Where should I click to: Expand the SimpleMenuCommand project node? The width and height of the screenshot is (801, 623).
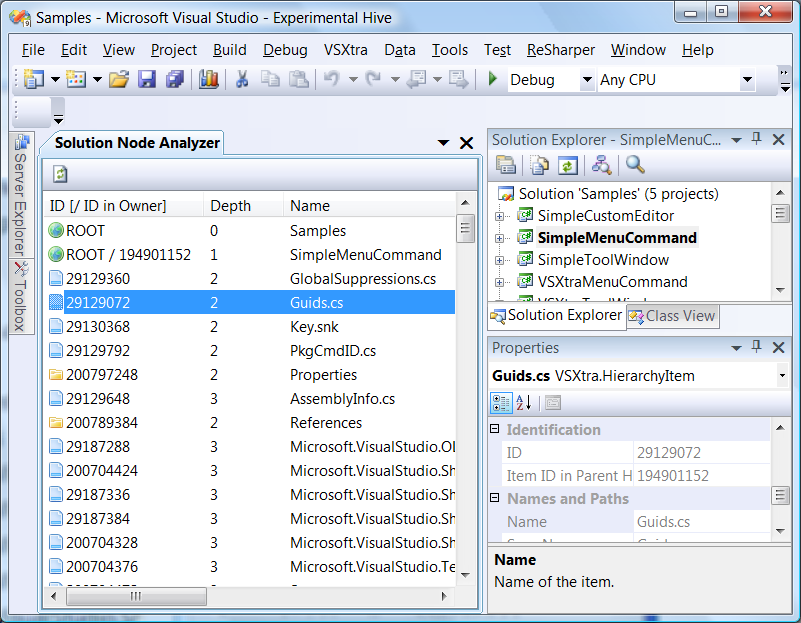point(499,238)
